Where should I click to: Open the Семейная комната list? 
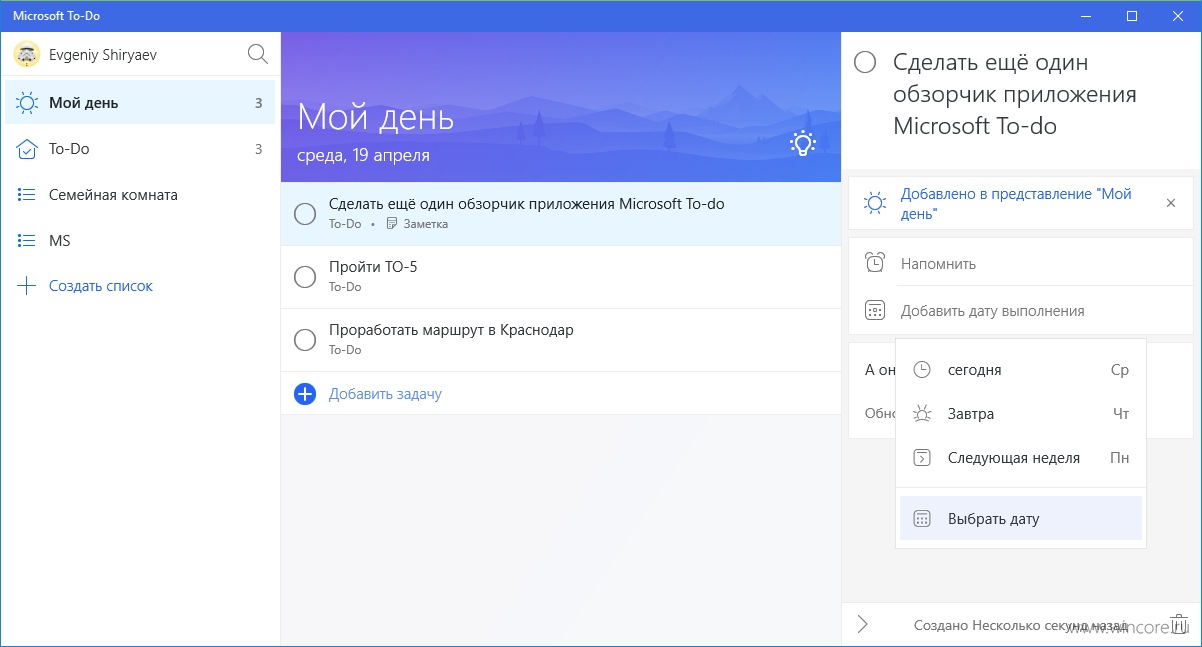point(140,195)
